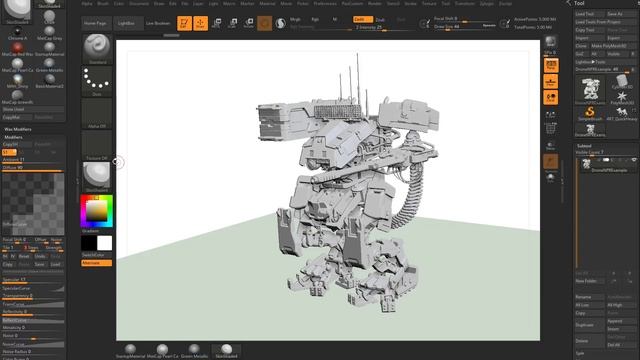
Task: Click the Home Page button
Action: coord(96,23)
